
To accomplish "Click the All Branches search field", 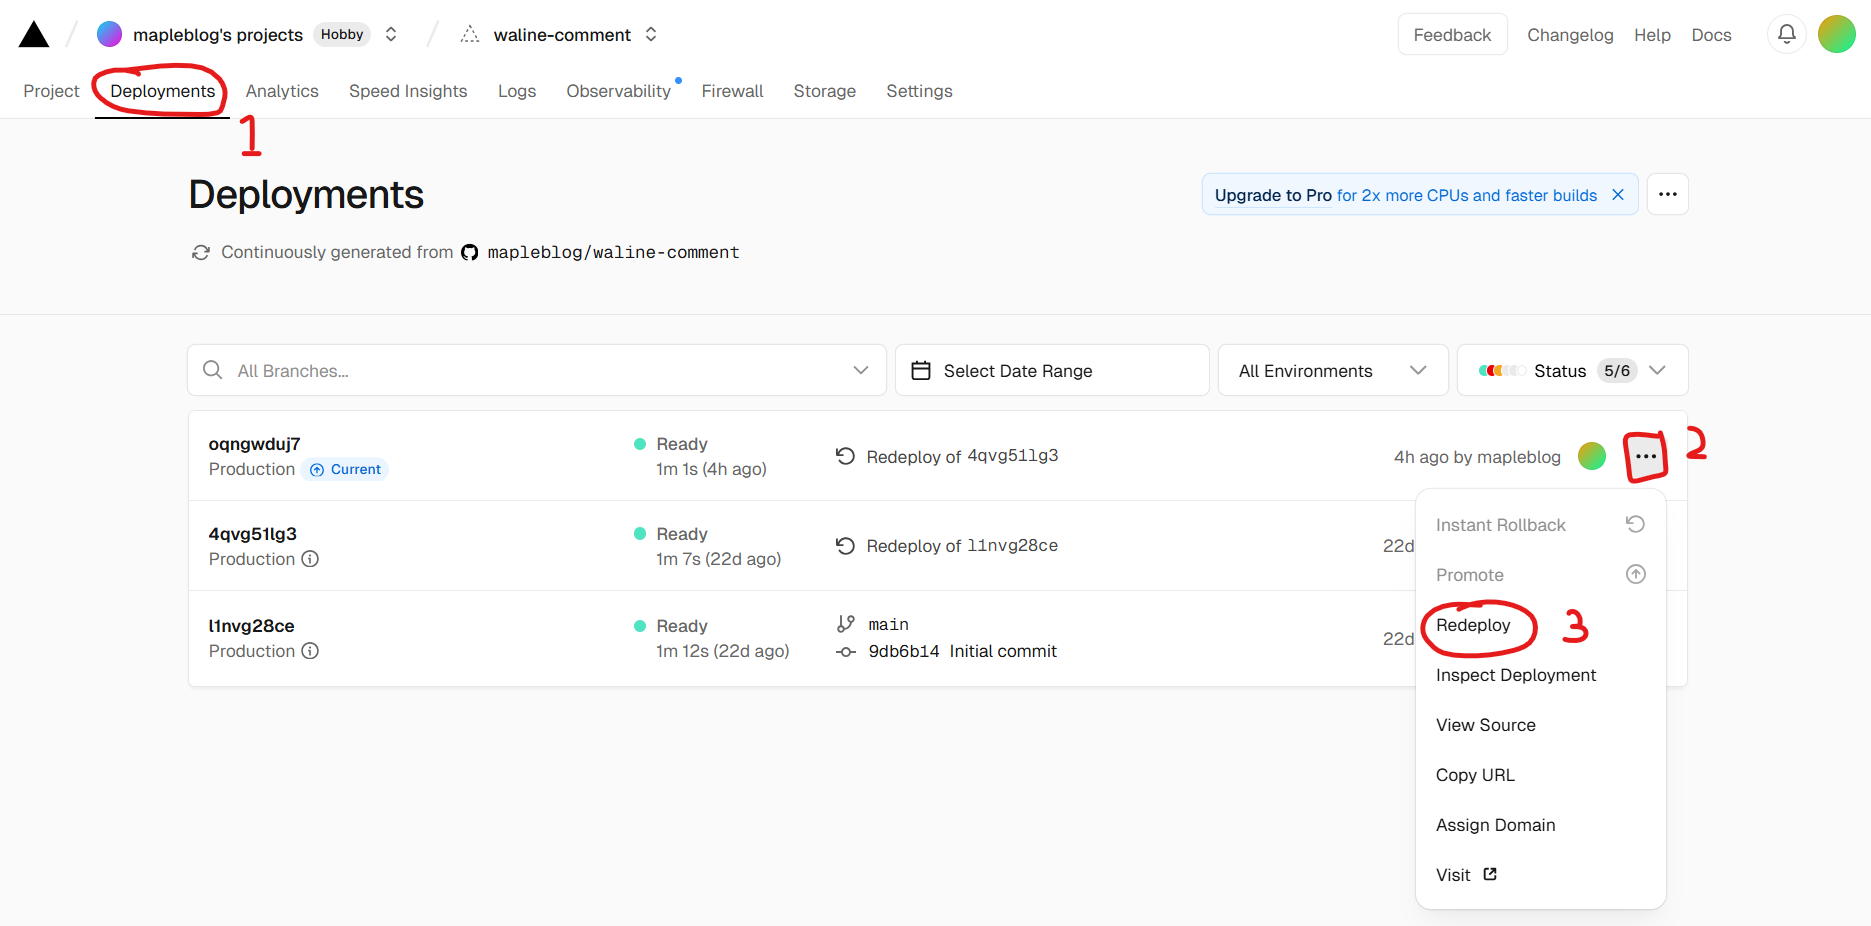I will point(536,371).
